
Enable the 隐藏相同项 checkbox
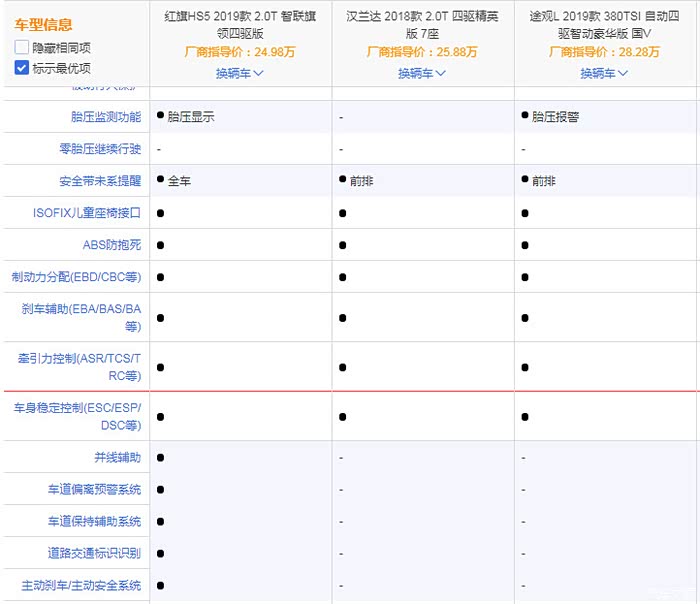(x=22, y=48)
